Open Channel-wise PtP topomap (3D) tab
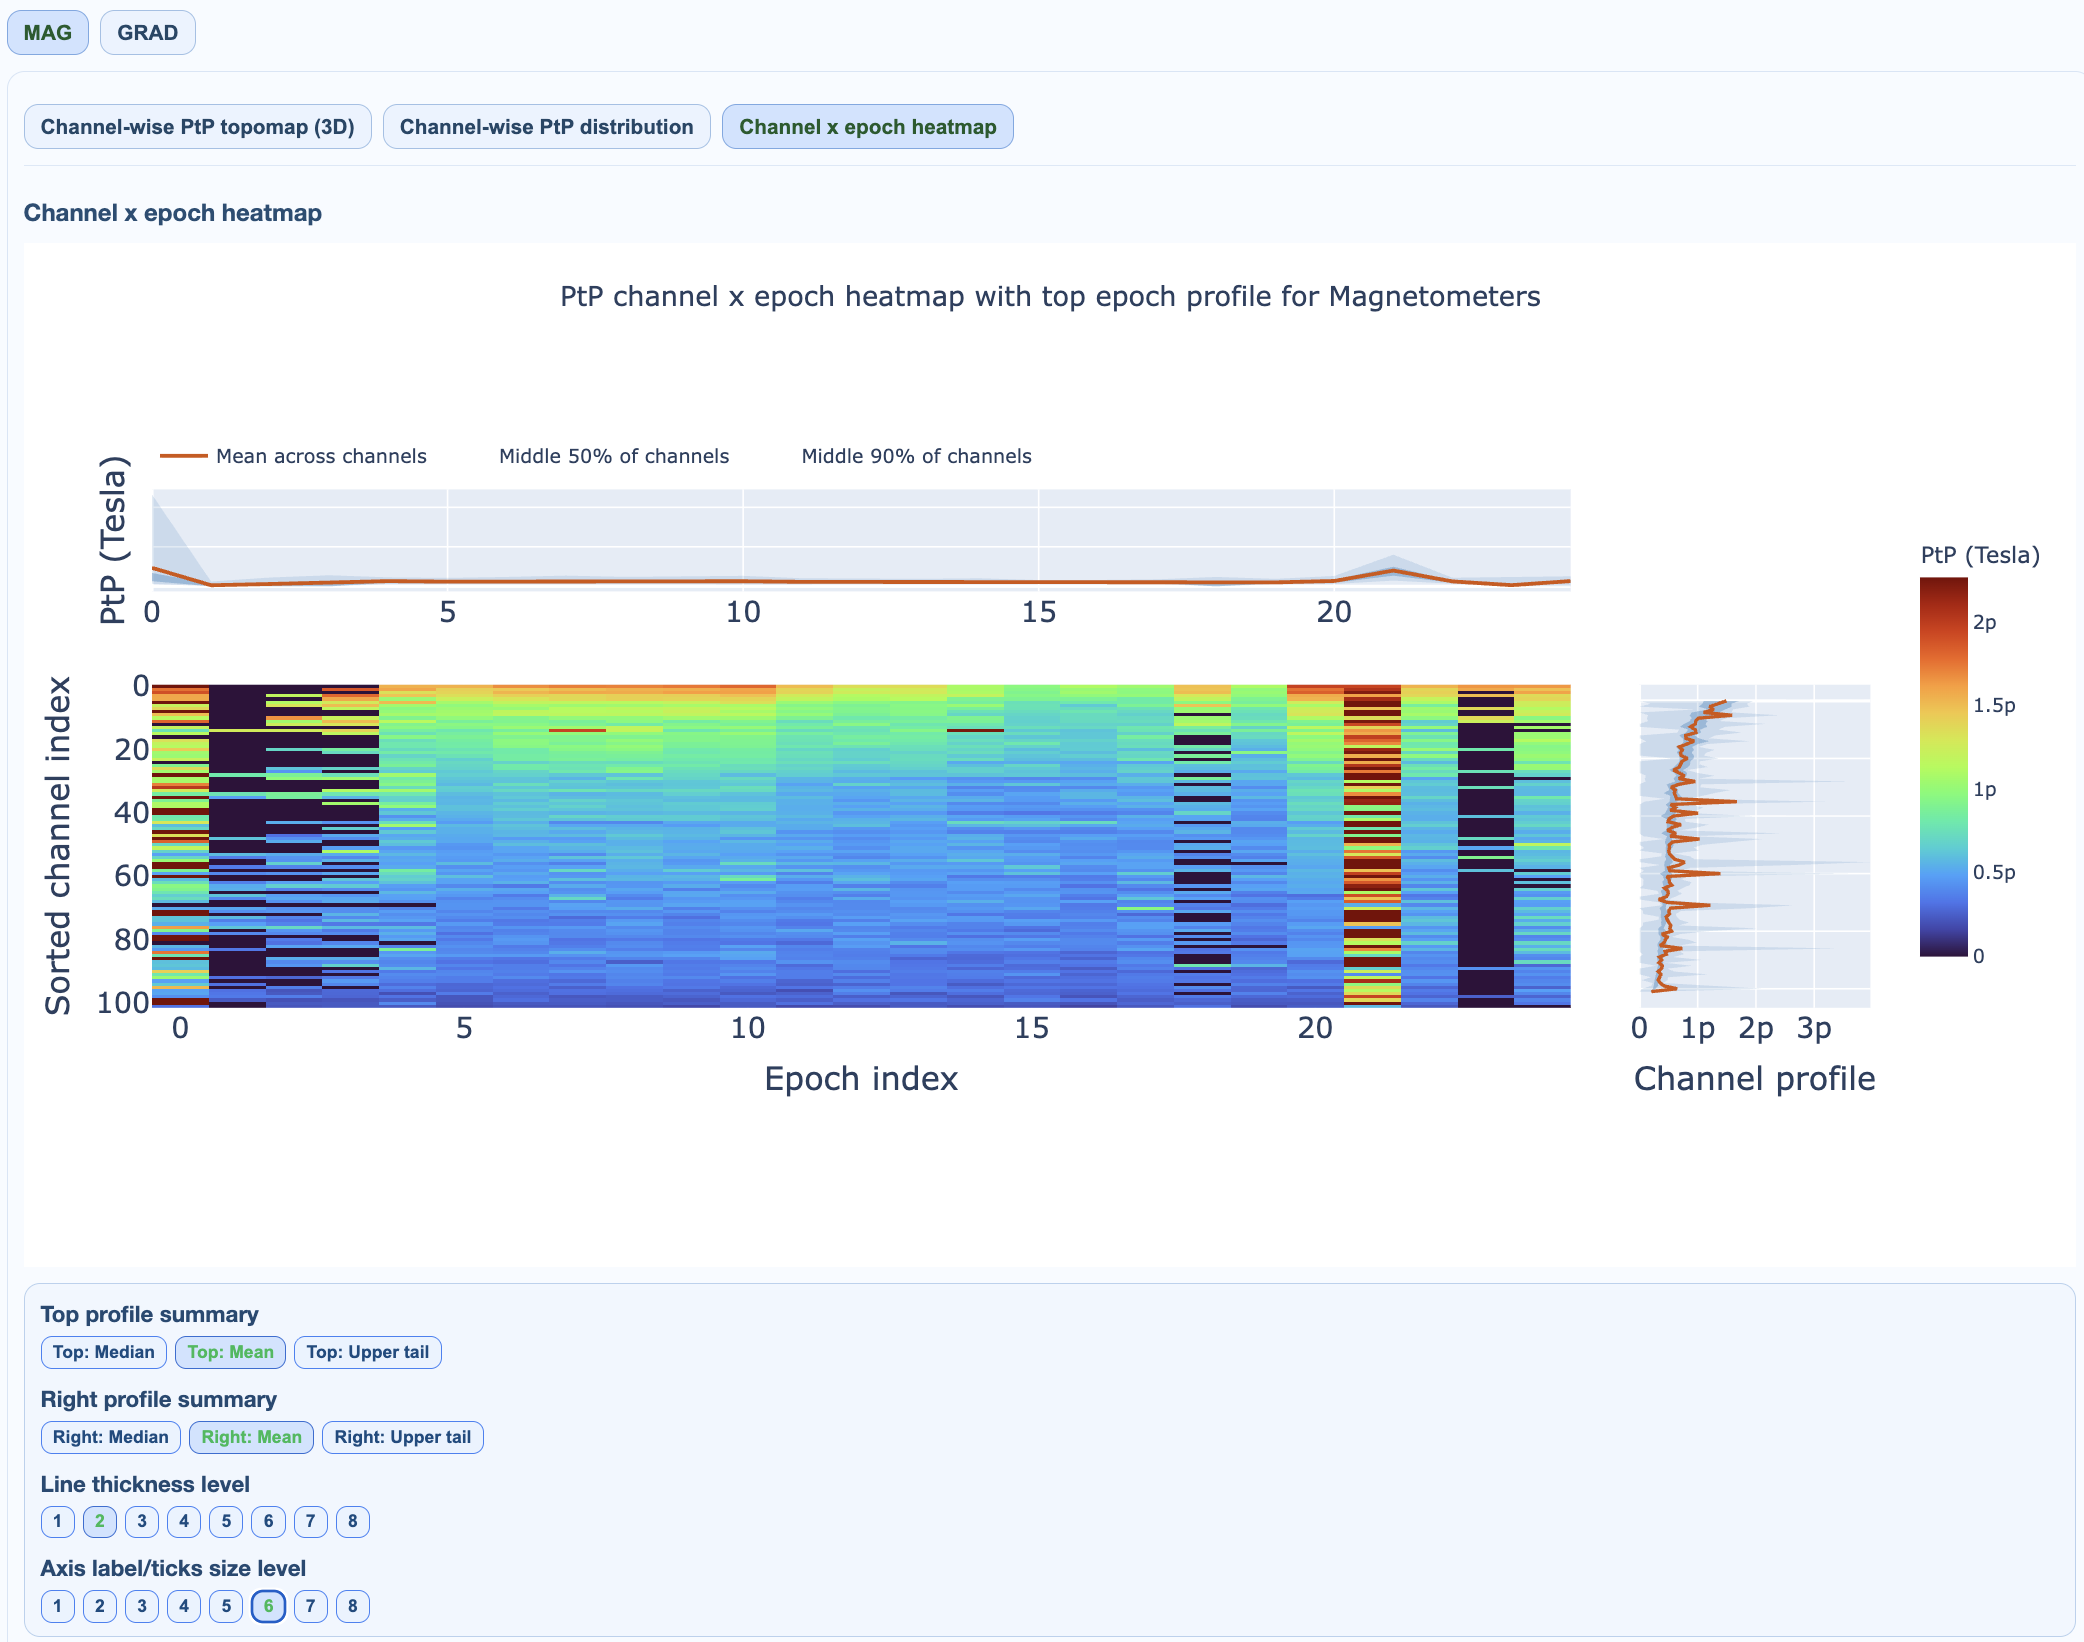 click(x=197, y=127)
